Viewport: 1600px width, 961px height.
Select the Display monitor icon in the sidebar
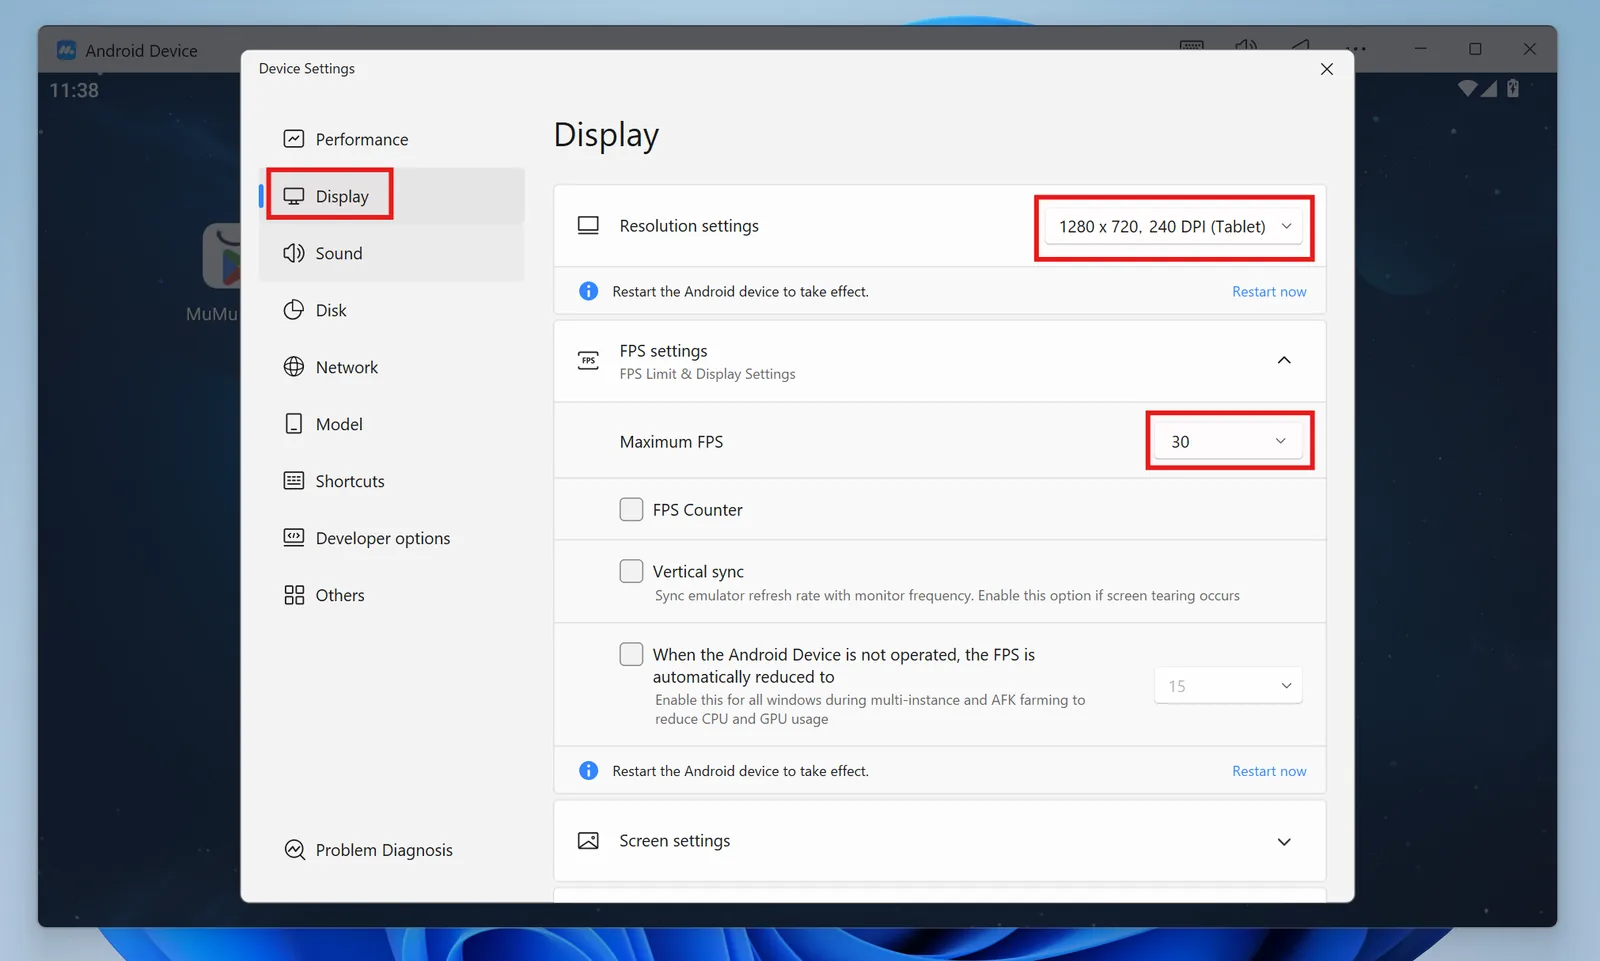tap(294, 196)
